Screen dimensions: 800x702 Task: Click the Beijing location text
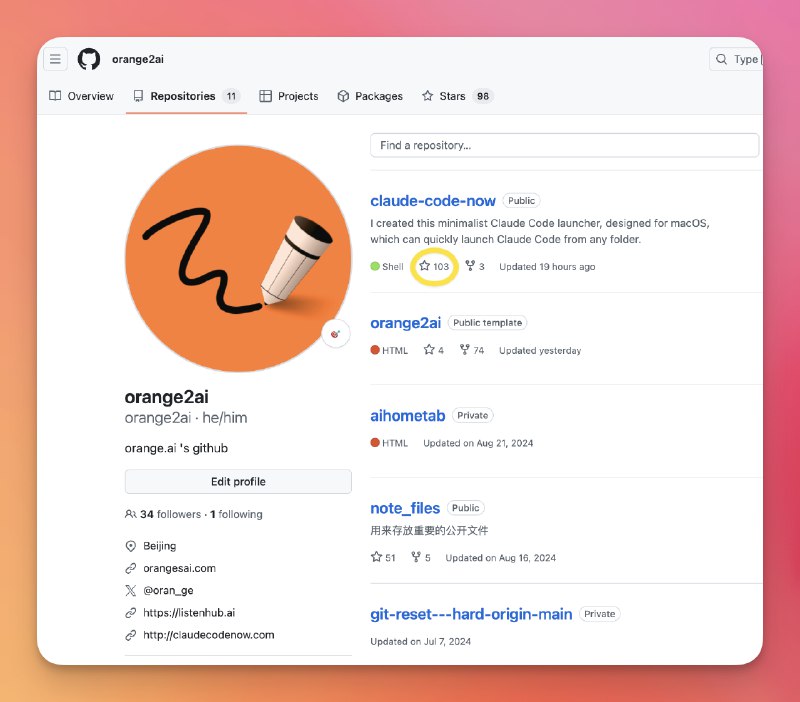(160, 546)
